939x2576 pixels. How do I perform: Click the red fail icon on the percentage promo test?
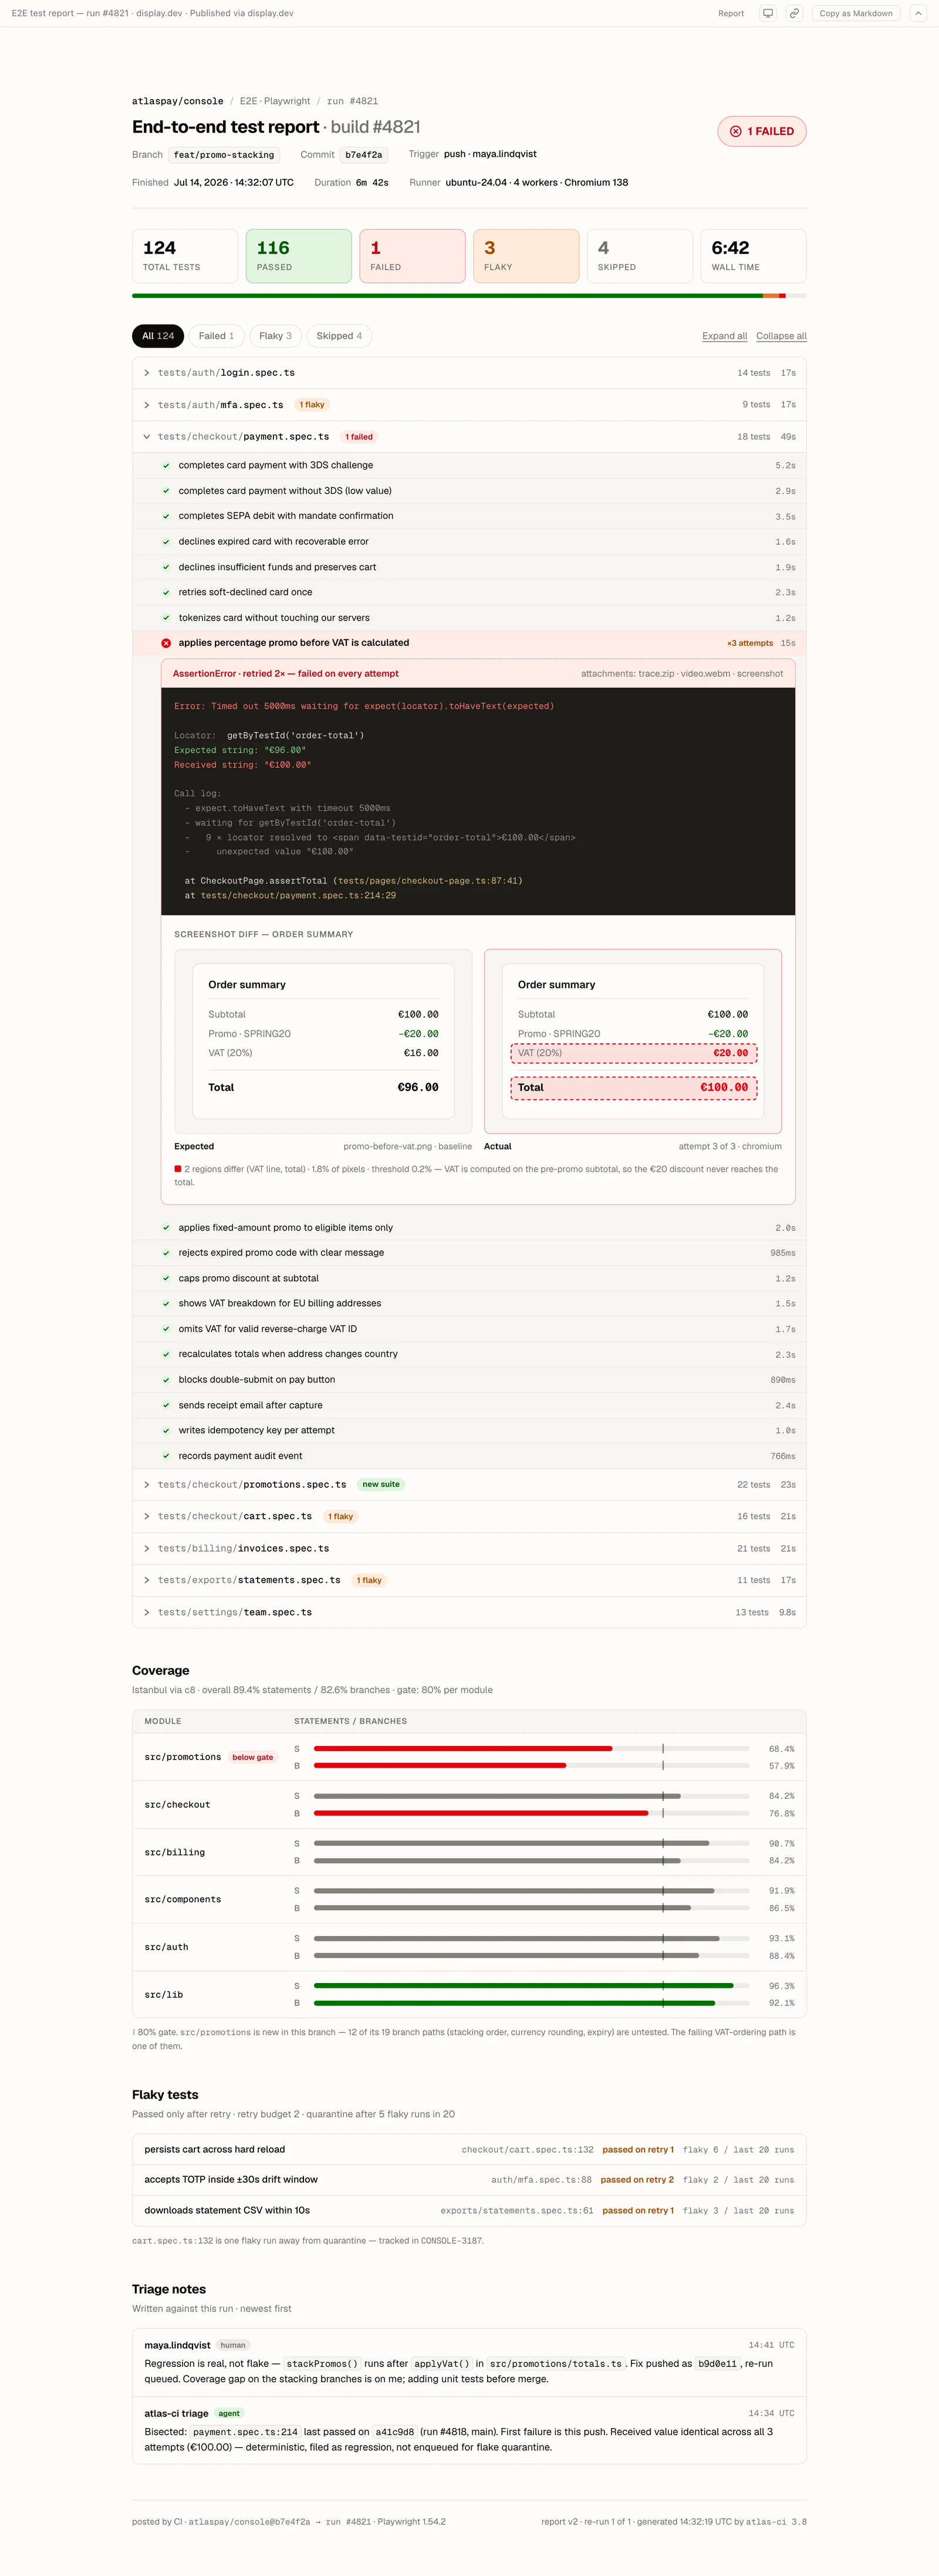[x=166, y=643]
